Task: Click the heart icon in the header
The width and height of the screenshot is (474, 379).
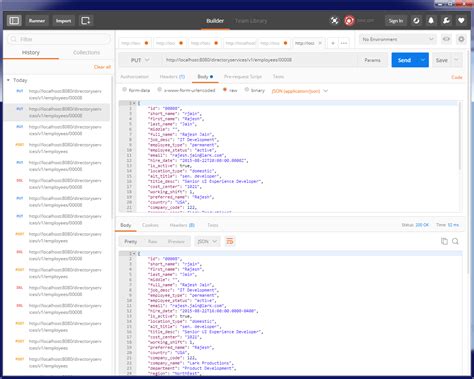Action: (x=461, y=21)
